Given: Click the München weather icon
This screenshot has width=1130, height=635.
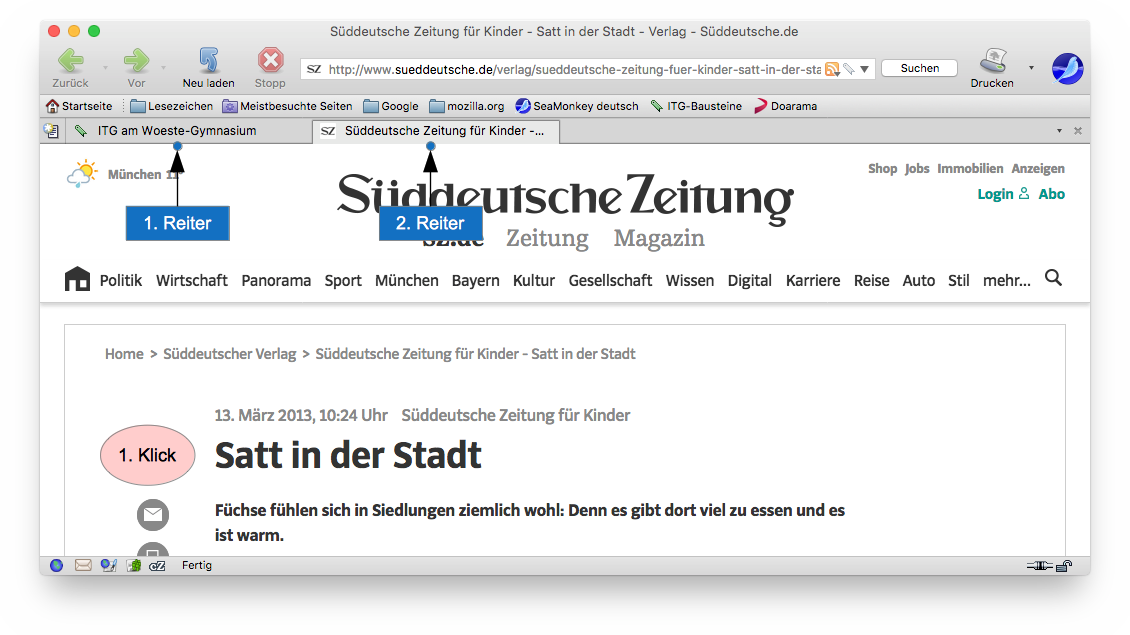Looking at the screenshot, I should click(x=82, y=174).
